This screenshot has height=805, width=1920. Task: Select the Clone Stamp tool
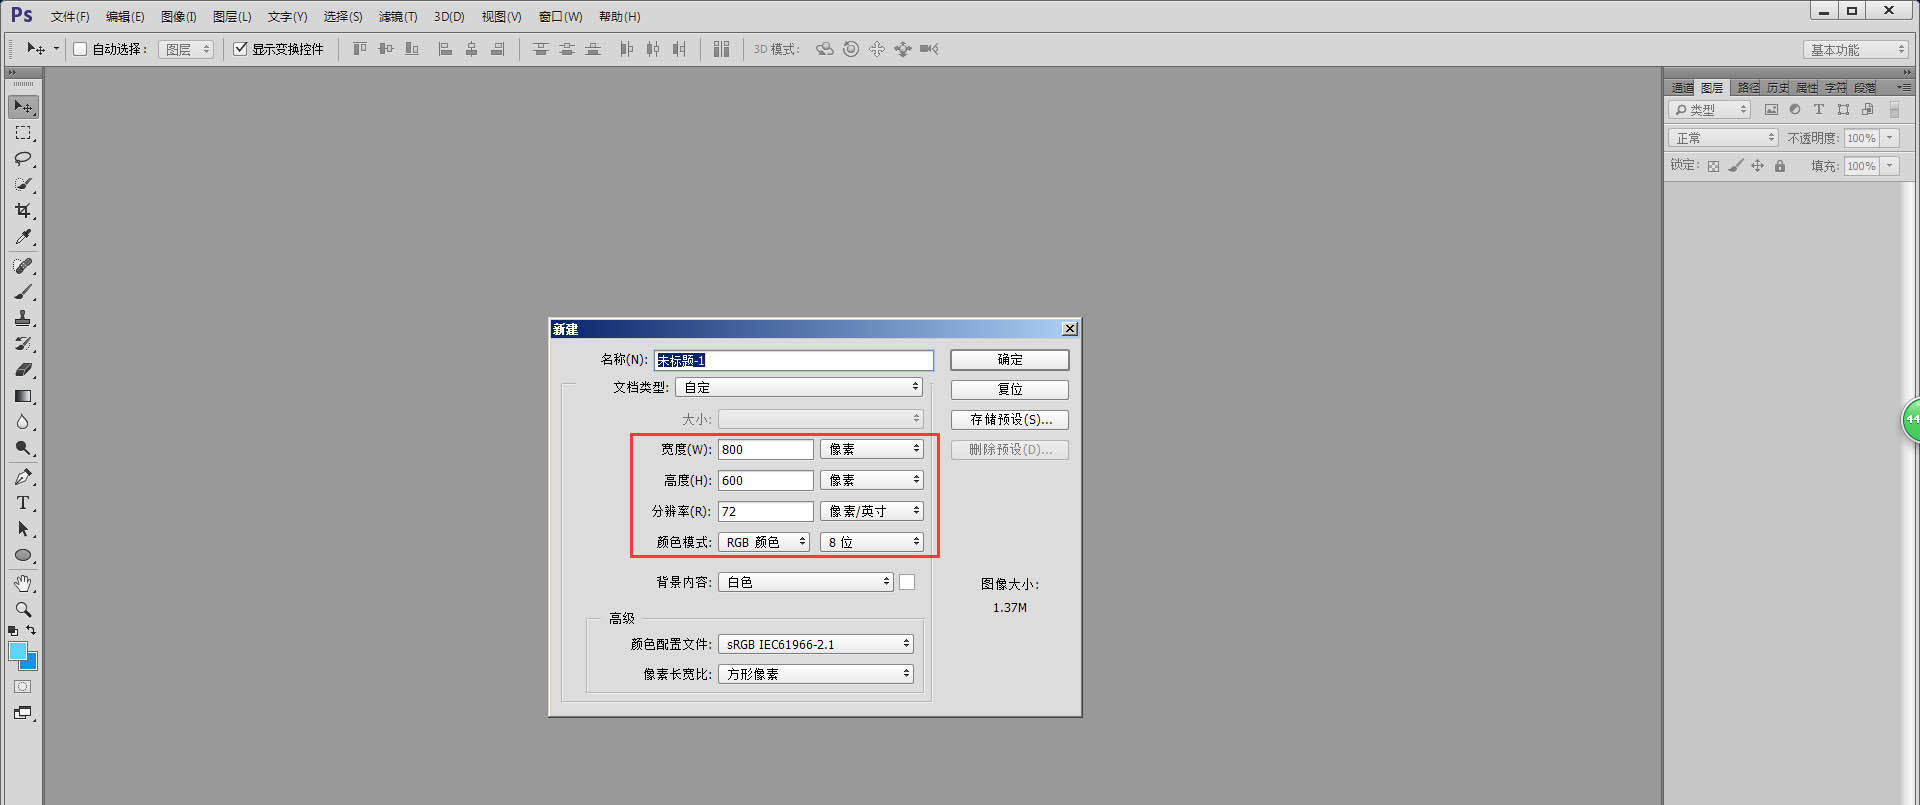(x=23, y=318)
